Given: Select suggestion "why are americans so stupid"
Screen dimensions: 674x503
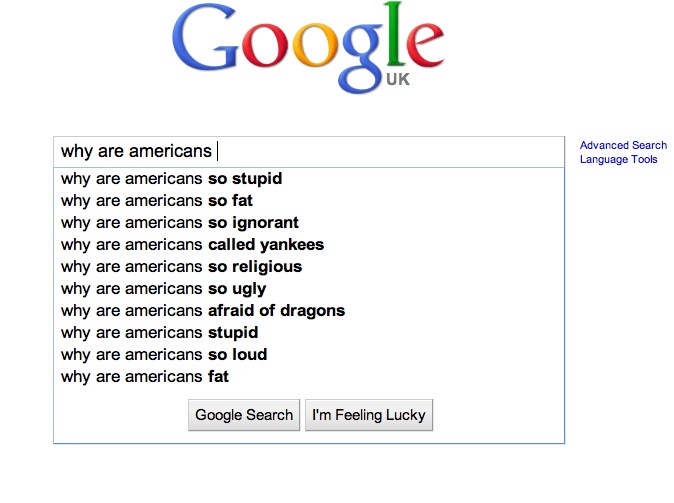Looking at the screenshot, I should pyautogui.click(x=171, y=179).
